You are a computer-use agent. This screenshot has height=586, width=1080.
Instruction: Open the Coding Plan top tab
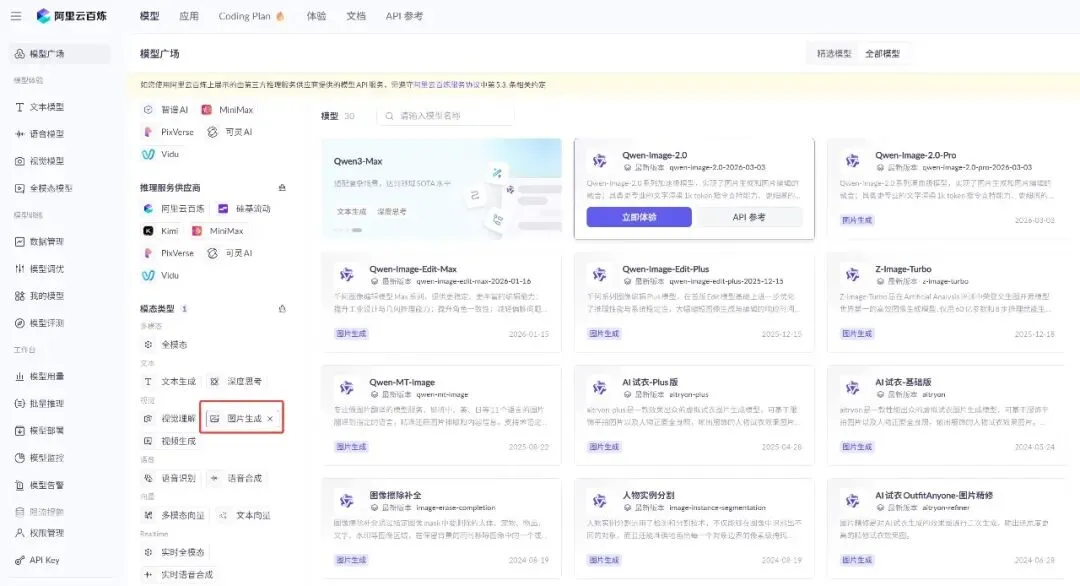tap(251, 16)
